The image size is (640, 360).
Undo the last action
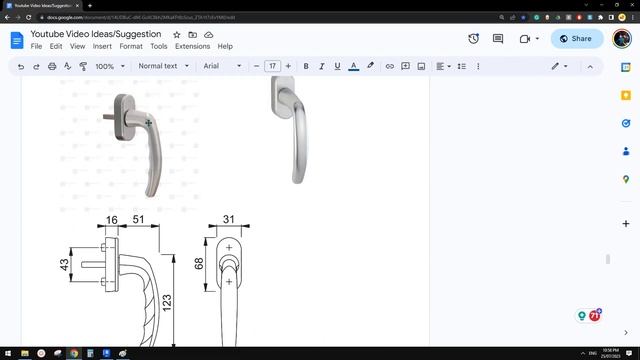click(x=21, y=66)
